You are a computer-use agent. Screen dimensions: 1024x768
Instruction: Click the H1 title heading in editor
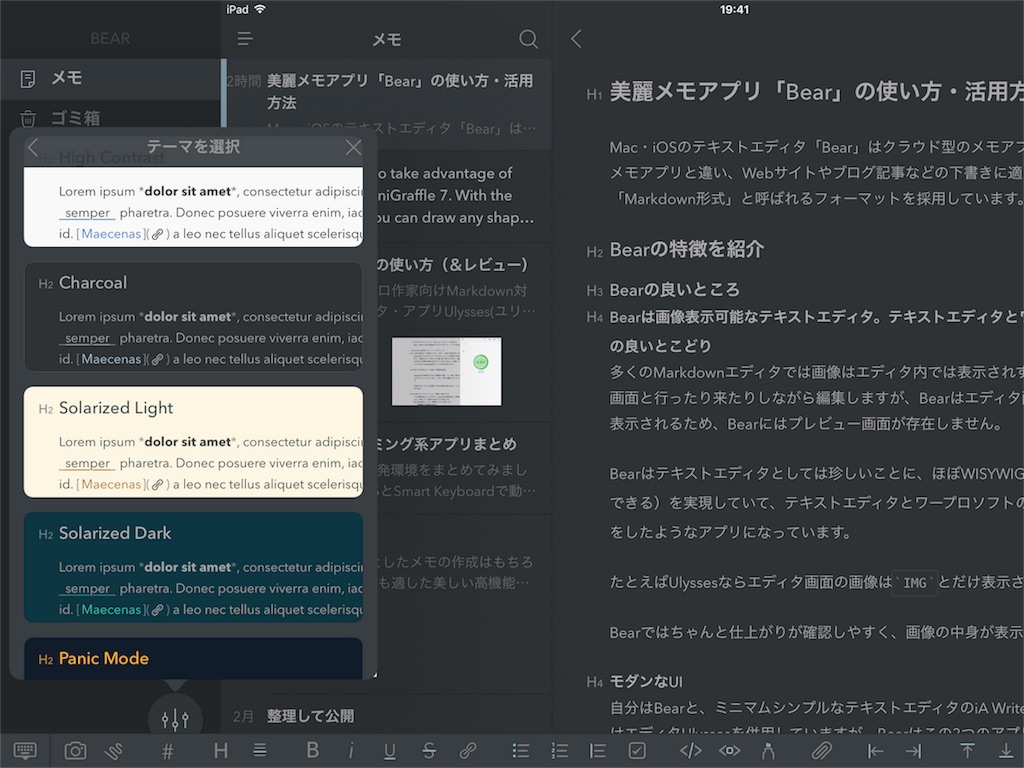[x=816, y=91]
